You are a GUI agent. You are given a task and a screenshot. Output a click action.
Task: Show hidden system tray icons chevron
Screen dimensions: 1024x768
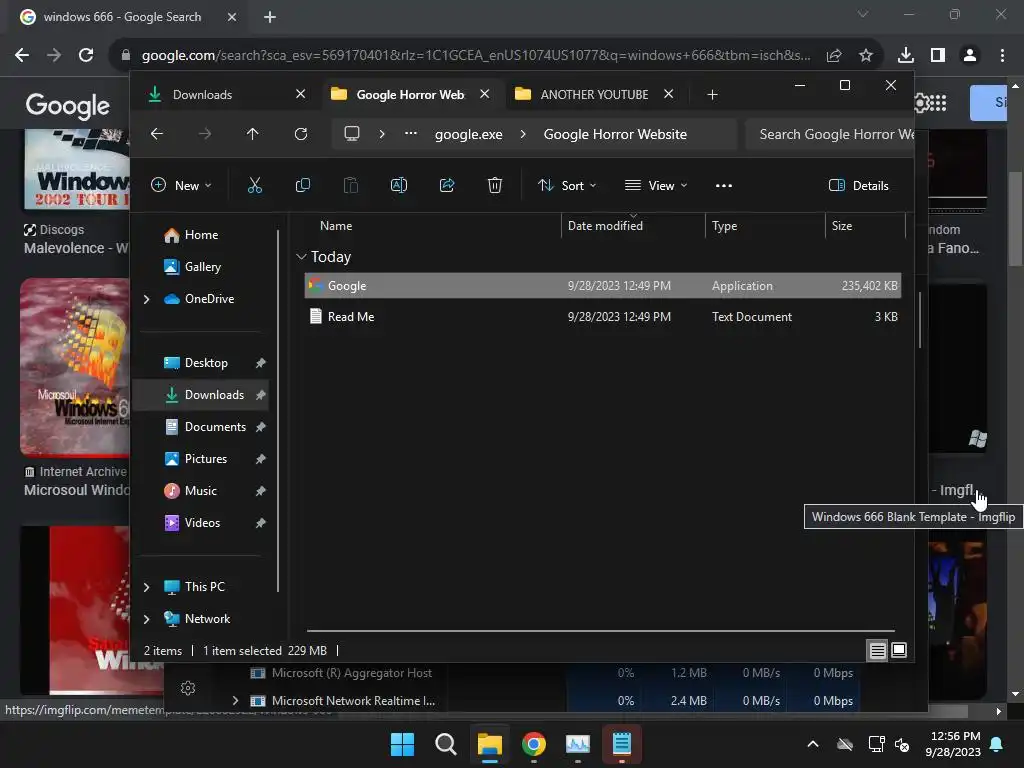pos(812,744)
